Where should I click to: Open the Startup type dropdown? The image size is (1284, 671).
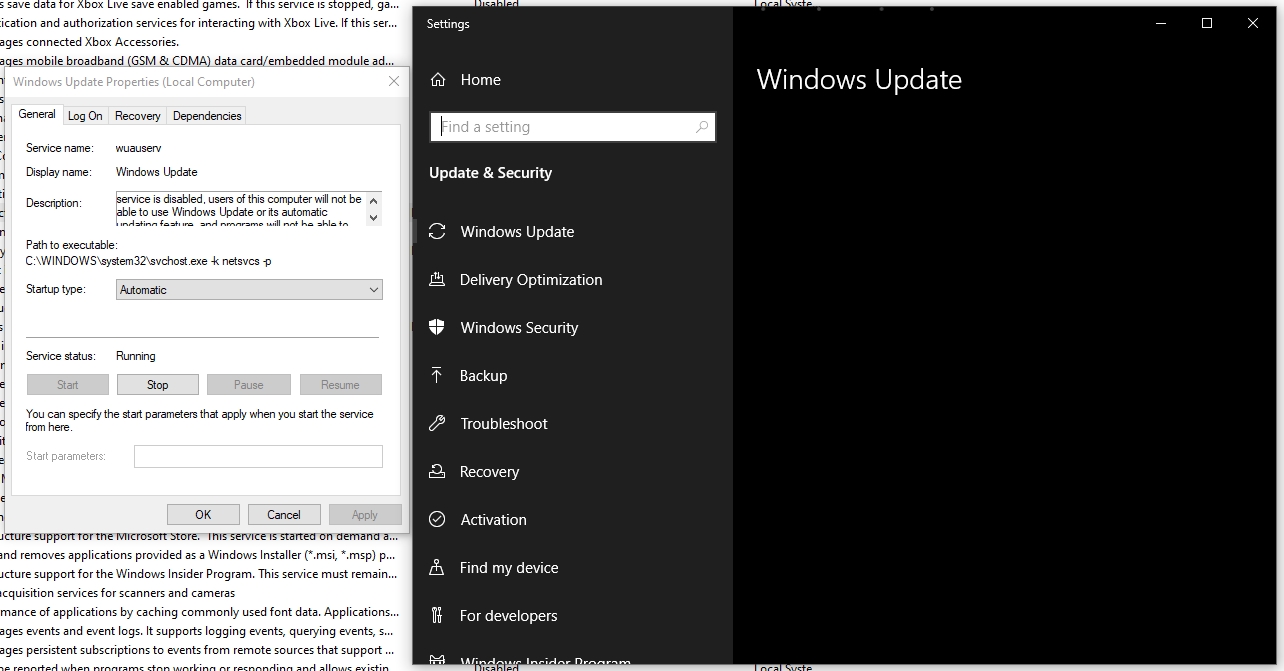pos(249,290)
